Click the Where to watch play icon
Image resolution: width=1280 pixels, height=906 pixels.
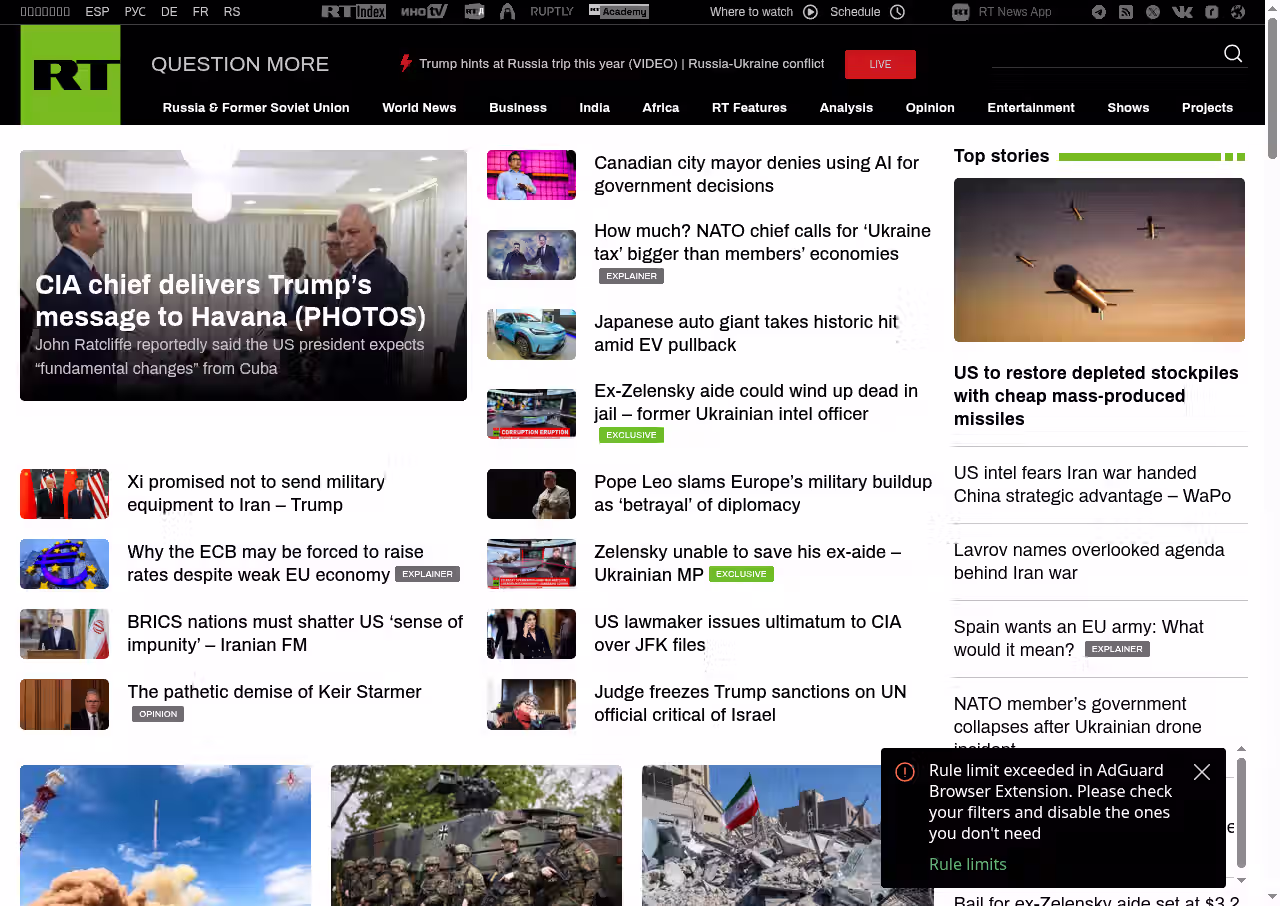[x=810, y=12]
